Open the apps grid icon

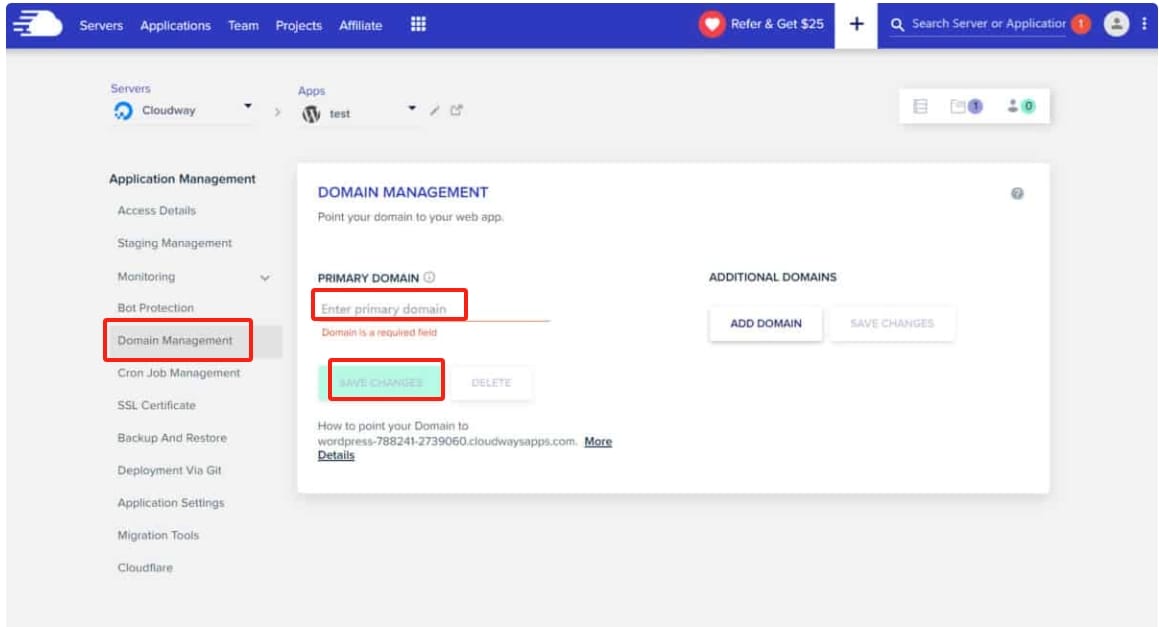418,24
